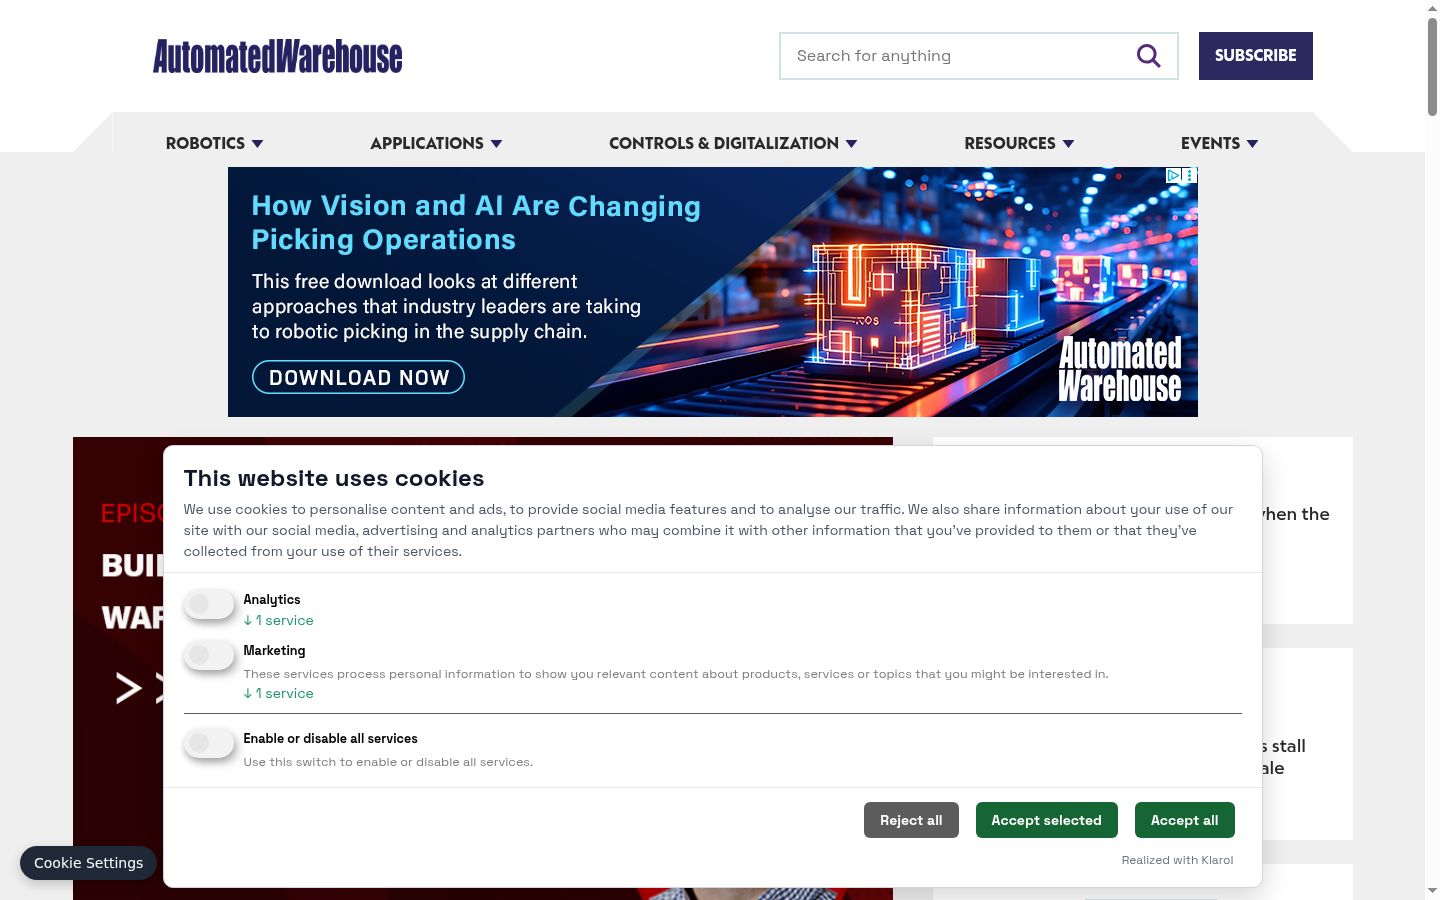
Task: Switch on Enable or disable all services
Action: tap(209, 743)
